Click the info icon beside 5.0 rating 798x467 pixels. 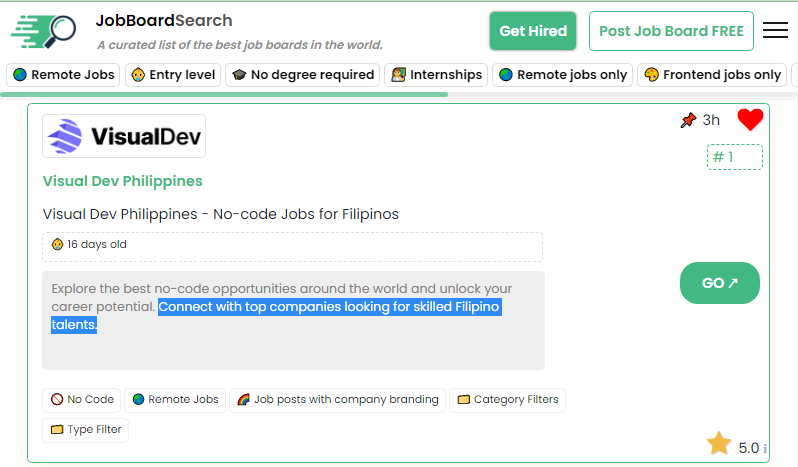coord(764,449)
